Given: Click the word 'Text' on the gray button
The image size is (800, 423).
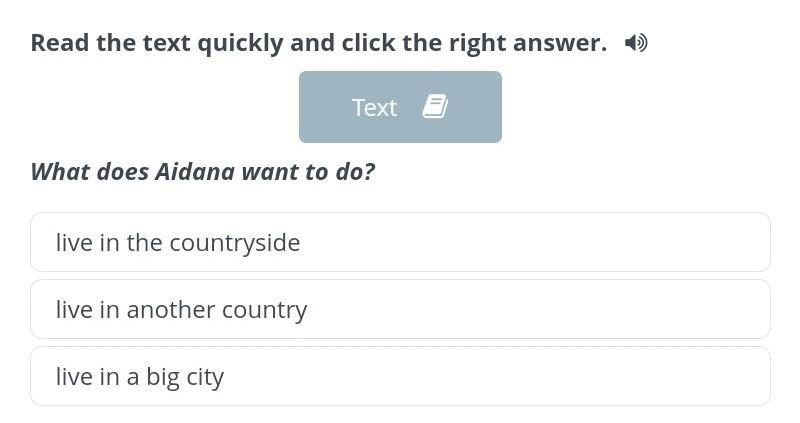Looking at the screenshot, I should point(374,108).
